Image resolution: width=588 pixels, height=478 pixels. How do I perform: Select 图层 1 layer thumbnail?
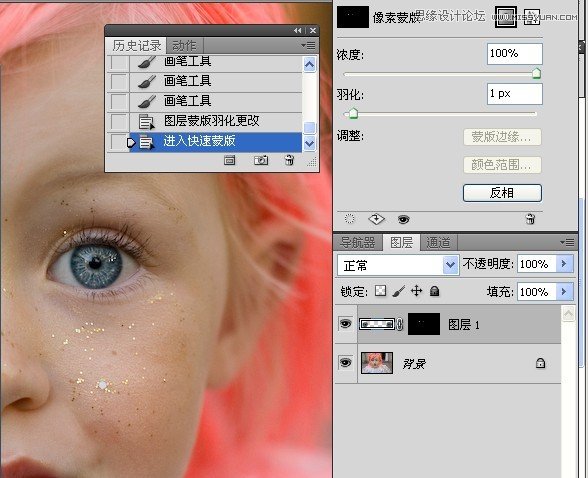coord(377,324)
